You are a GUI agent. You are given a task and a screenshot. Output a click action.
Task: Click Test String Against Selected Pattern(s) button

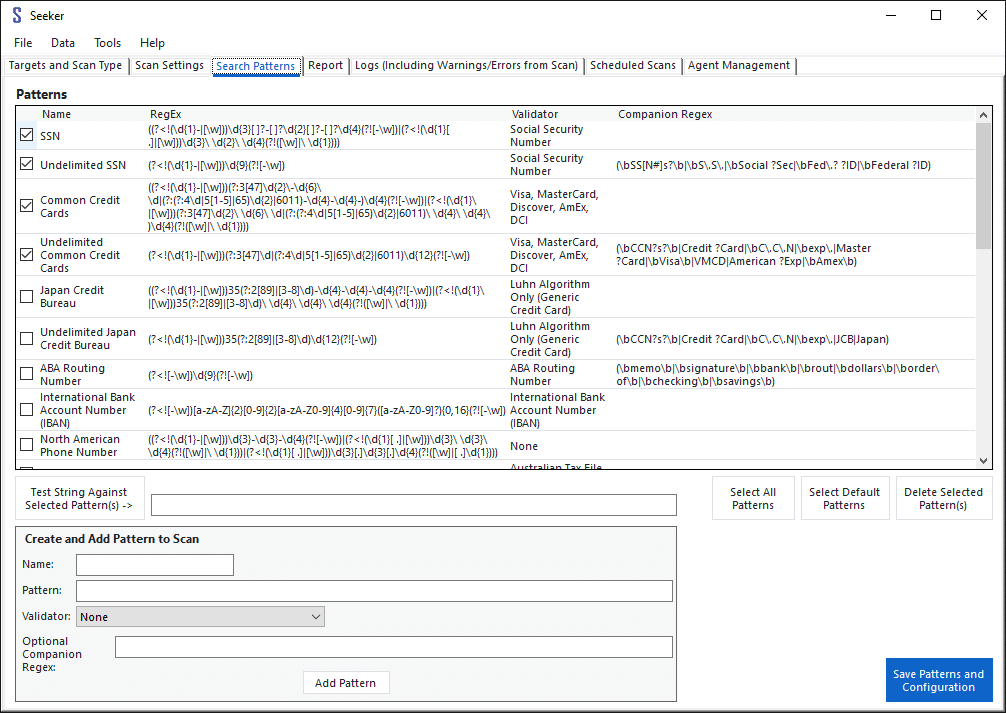80,498
